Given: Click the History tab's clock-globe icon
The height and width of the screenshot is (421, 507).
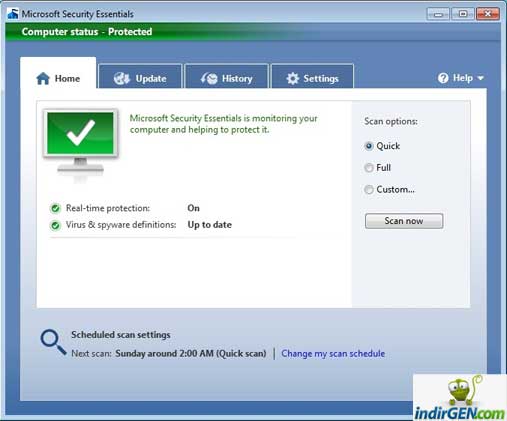Looking at the screenshot, I should tap(209, 79).
